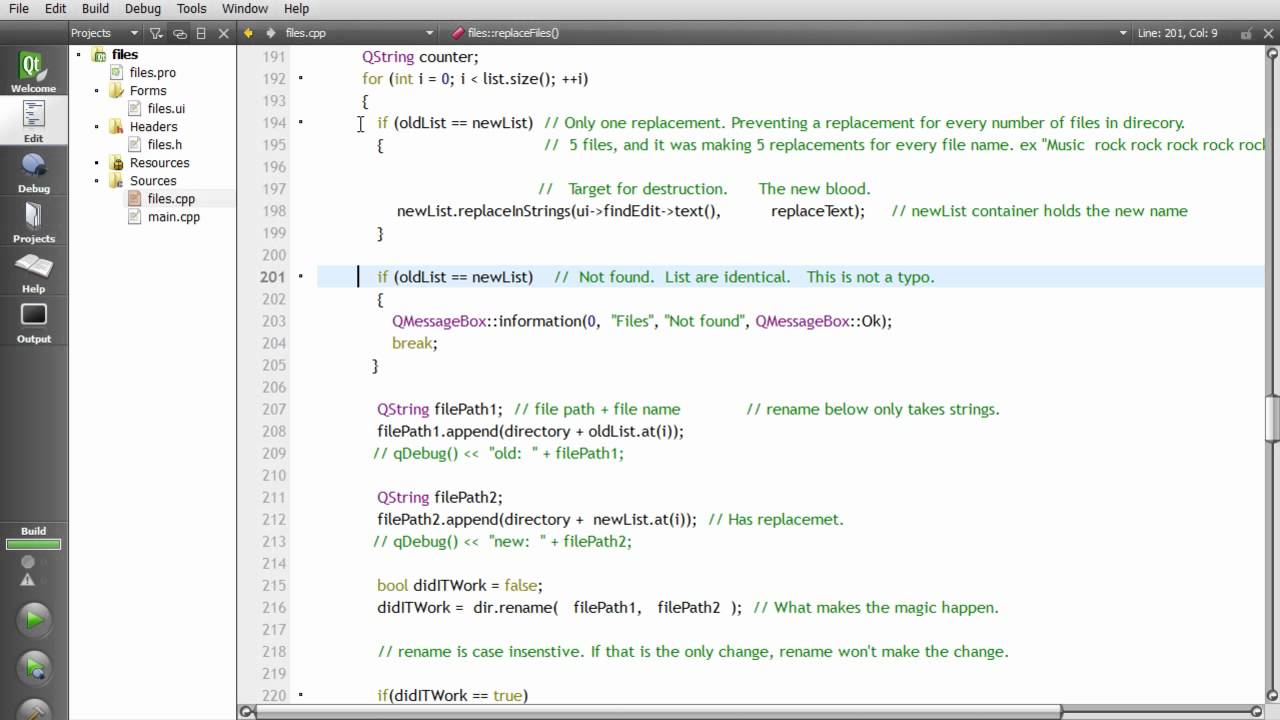The width and height of the screenshot is (1280, 720).
Task: Open the Window menu
Action: (x=245, y=8)
